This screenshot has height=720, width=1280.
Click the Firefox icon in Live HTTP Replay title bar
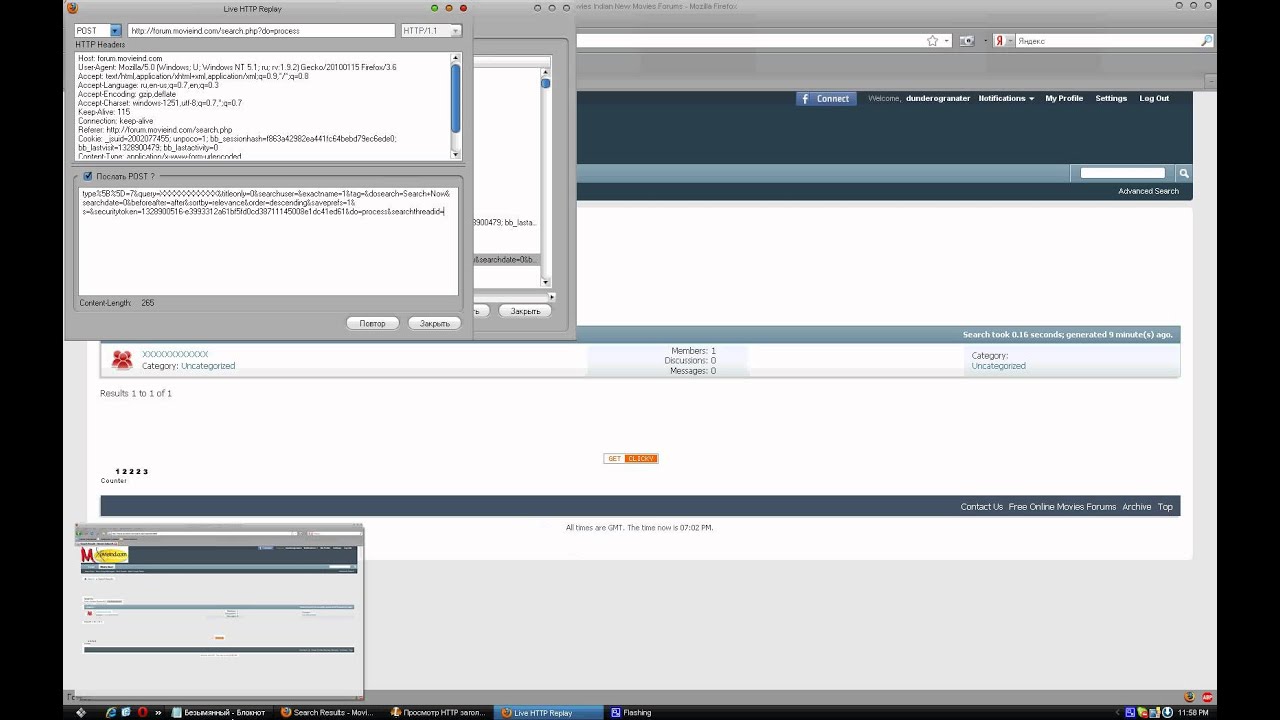pos(72,8)
